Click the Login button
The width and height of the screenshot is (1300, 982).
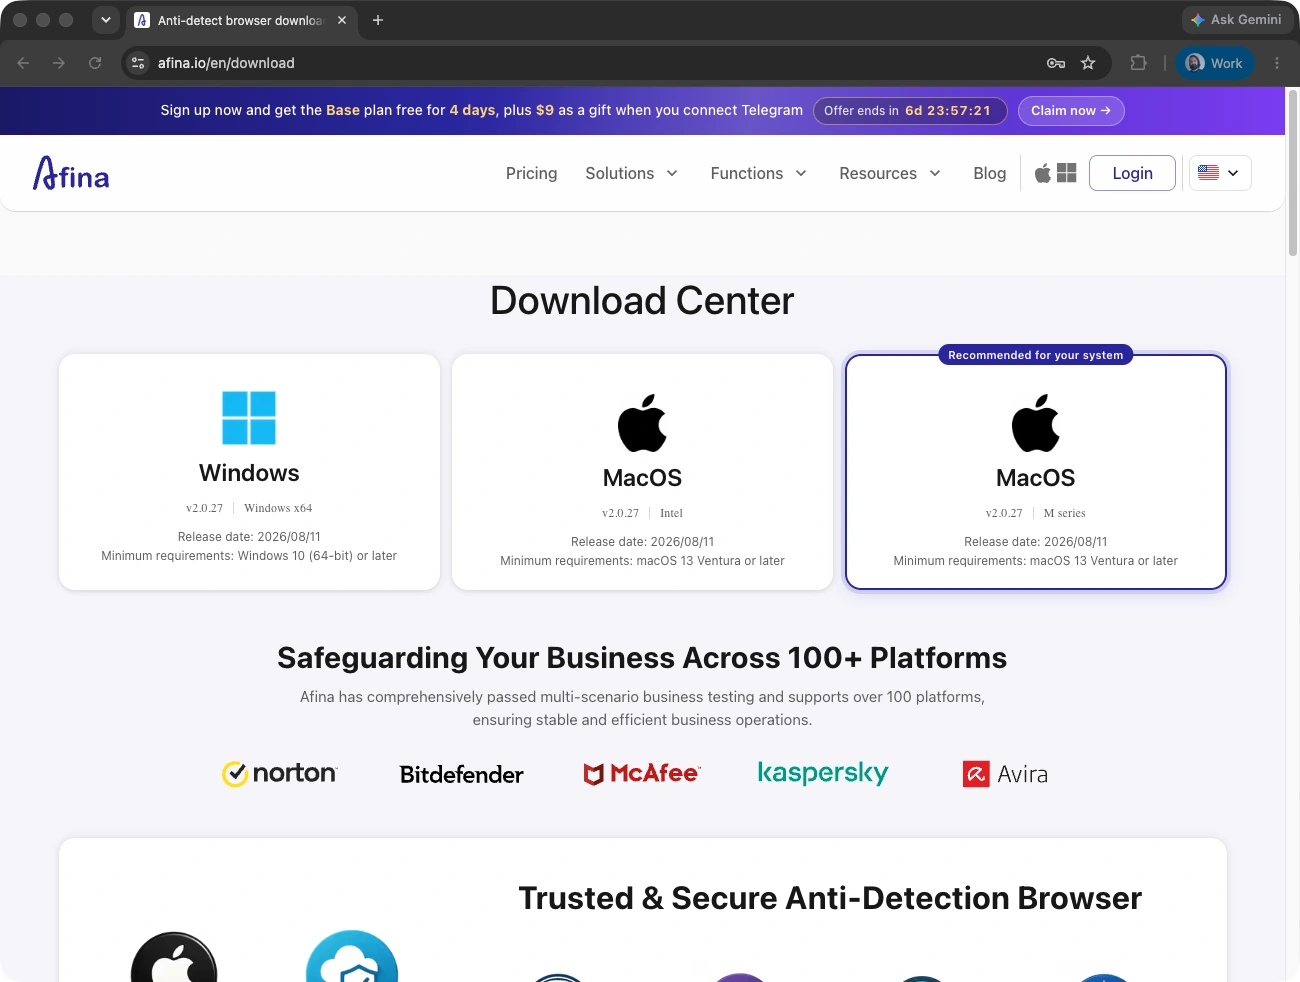pos(1132,173)
